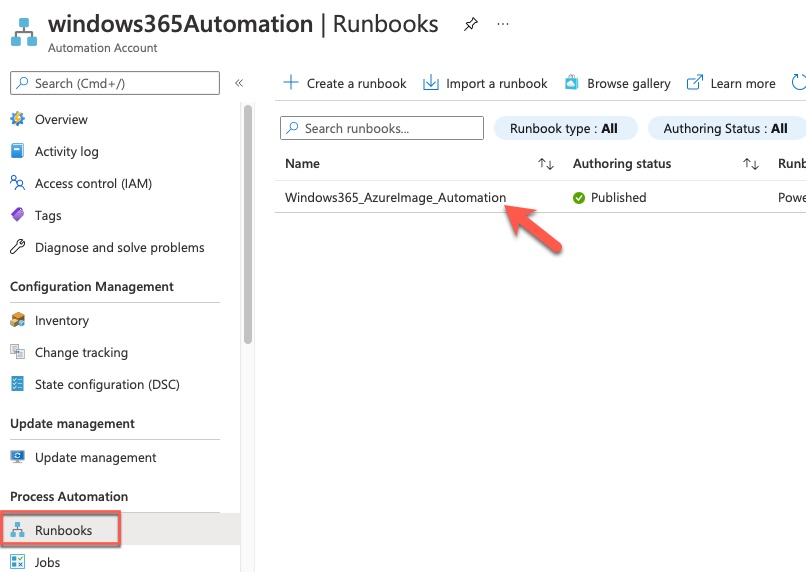Click the wrench icon for Diagnose
The height and width of the screenshot is (572, 806).
click(x=17, y=247)
